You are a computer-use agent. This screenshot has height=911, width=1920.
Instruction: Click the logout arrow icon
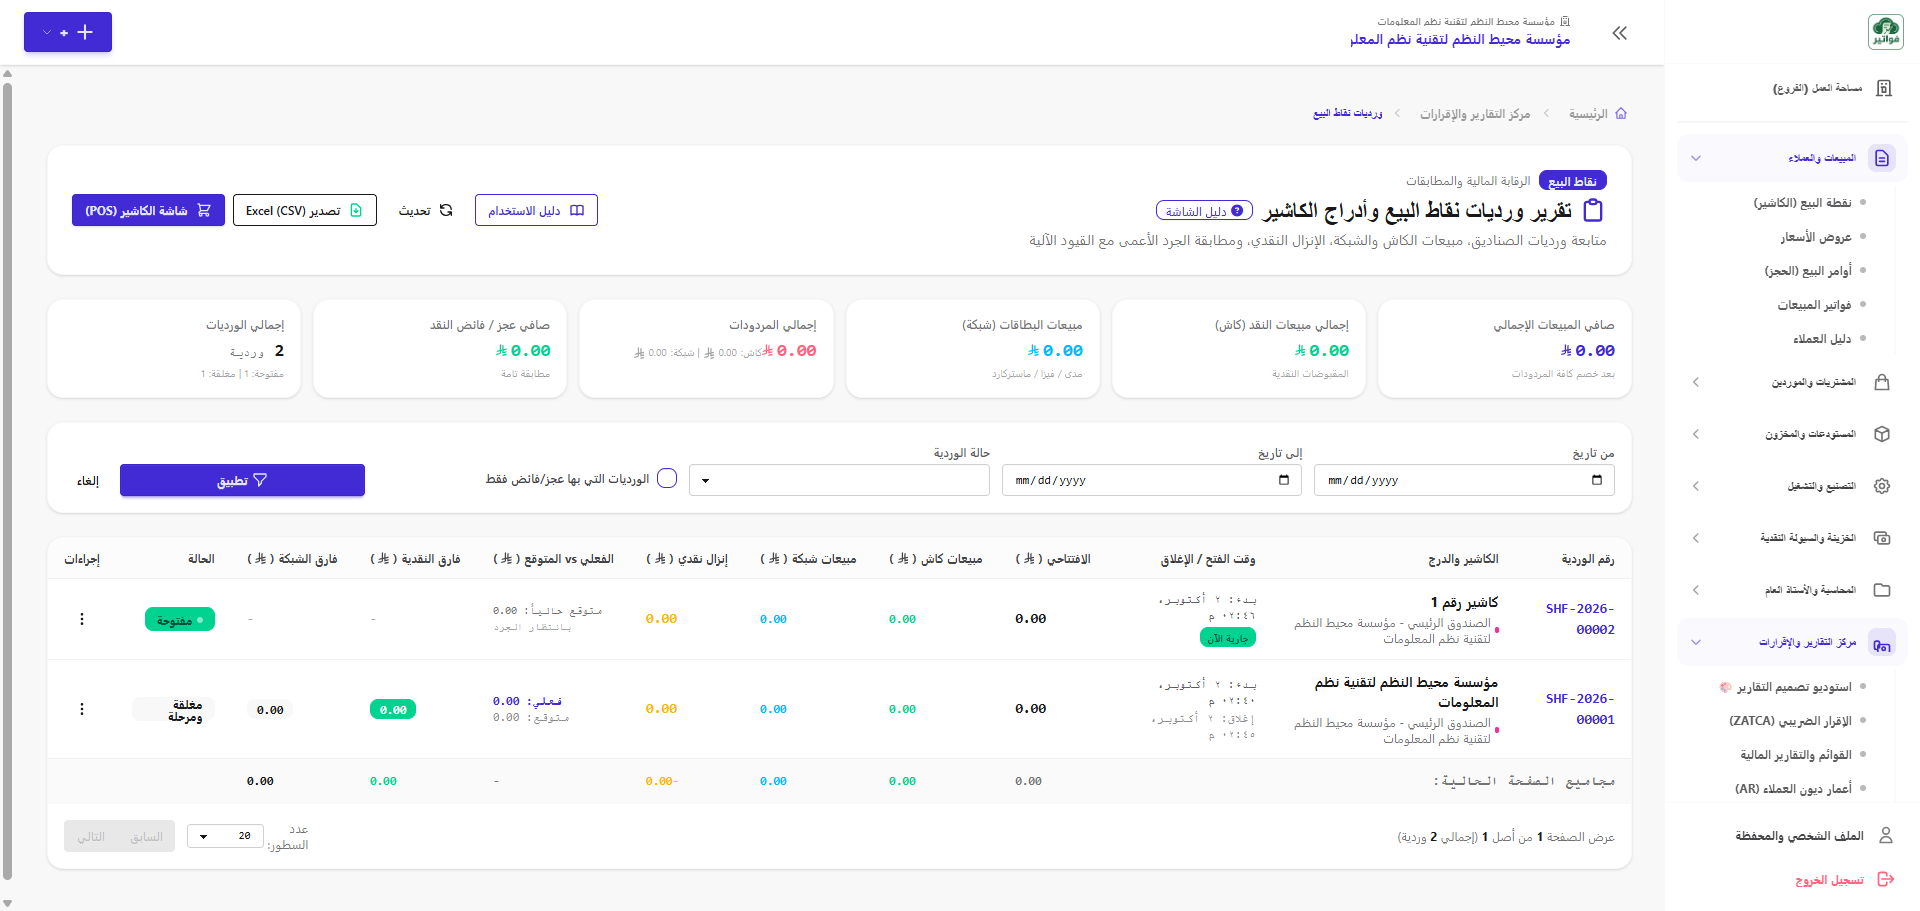pos(1886,879)
